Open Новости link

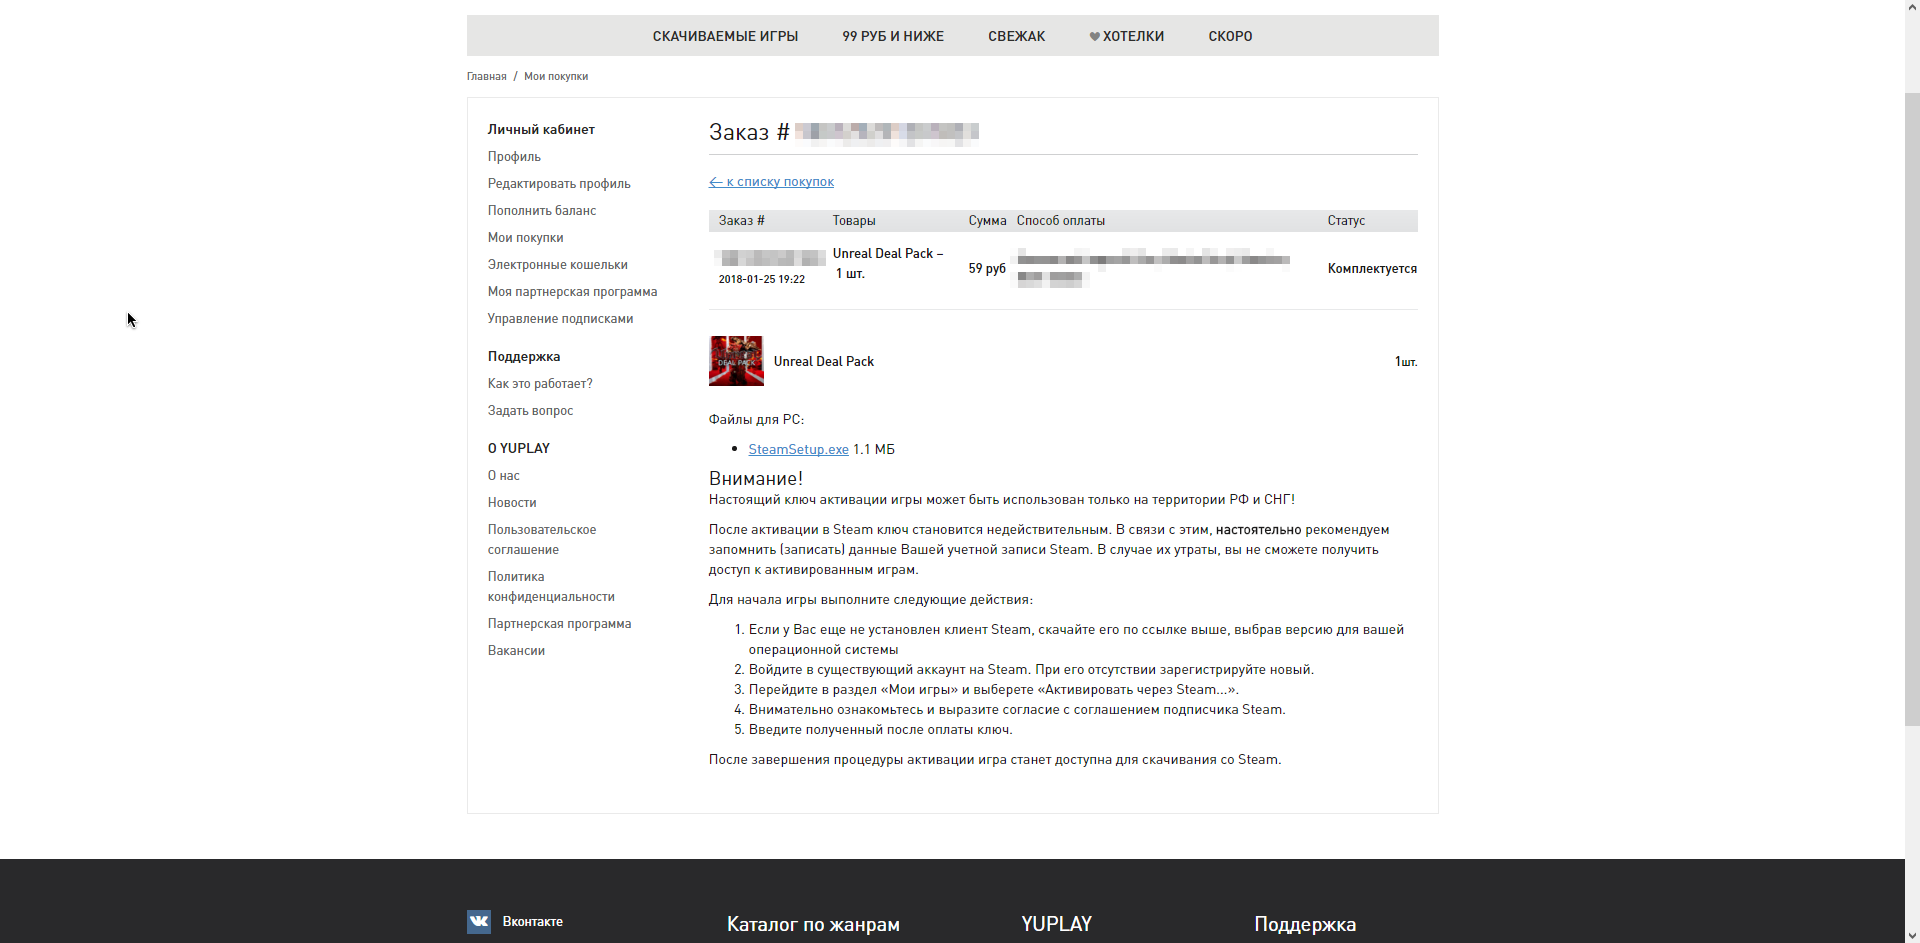coord(512,502)
